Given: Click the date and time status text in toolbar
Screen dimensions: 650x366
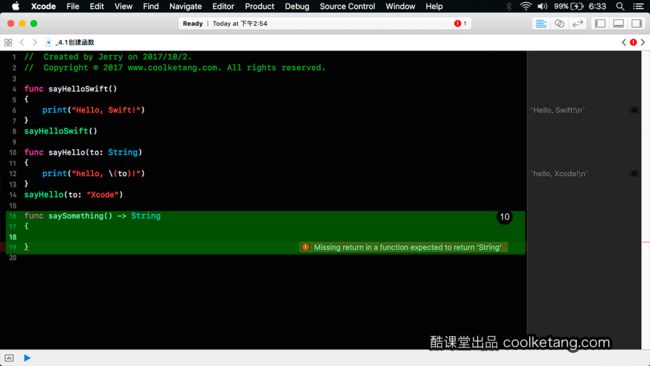Looking at the screenshot, I should pyautogui.click(x=240, y=24).
